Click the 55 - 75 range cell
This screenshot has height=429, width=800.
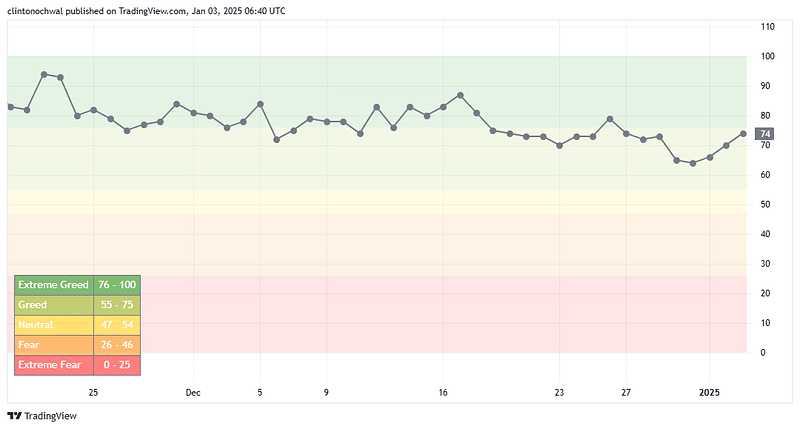(x=117, y=305)
